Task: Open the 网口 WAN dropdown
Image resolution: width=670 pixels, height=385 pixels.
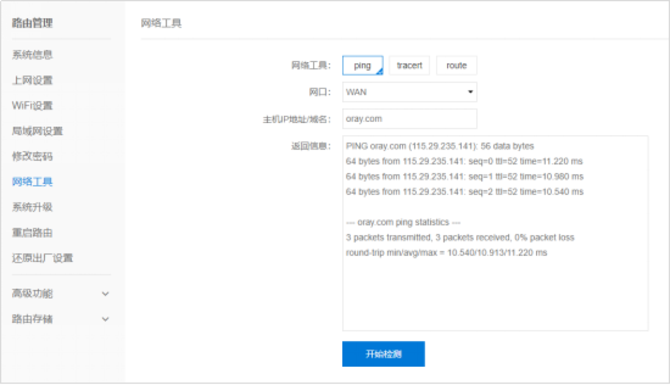Action: pos(409,92)
